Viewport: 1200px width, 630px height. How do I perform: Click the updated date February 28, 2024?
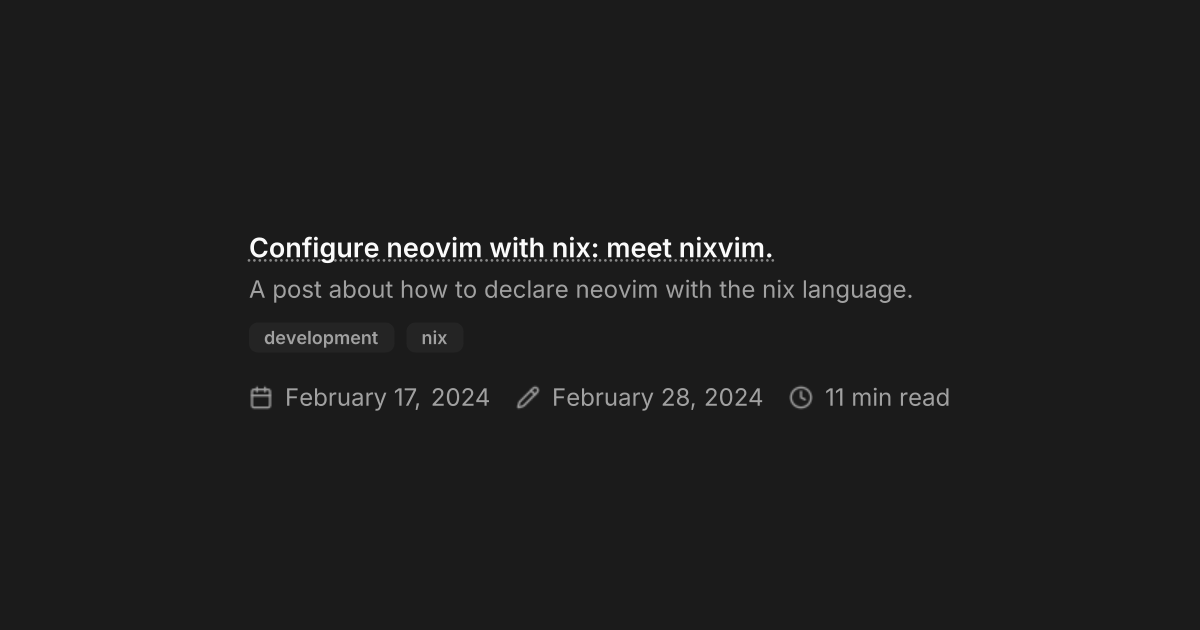(657, 398)
